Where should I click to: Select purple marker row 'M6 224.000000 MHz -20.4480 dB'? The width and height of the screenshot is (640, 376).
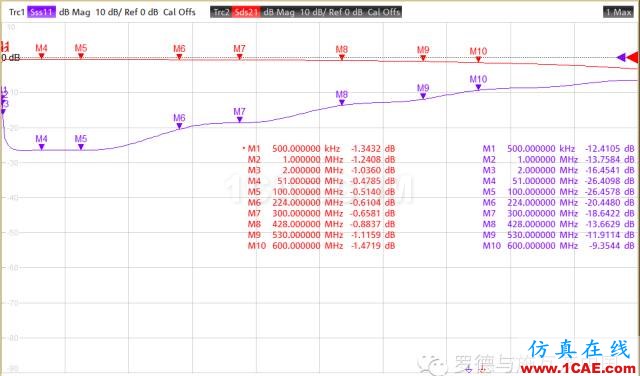click(558, 202)
